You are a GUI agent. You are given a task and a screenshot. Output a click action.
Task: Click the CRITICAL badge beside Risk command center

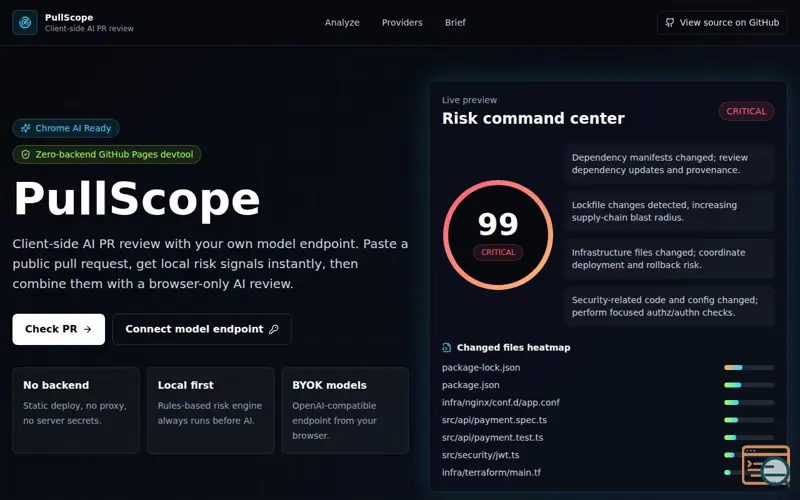(x=746, y=111)
